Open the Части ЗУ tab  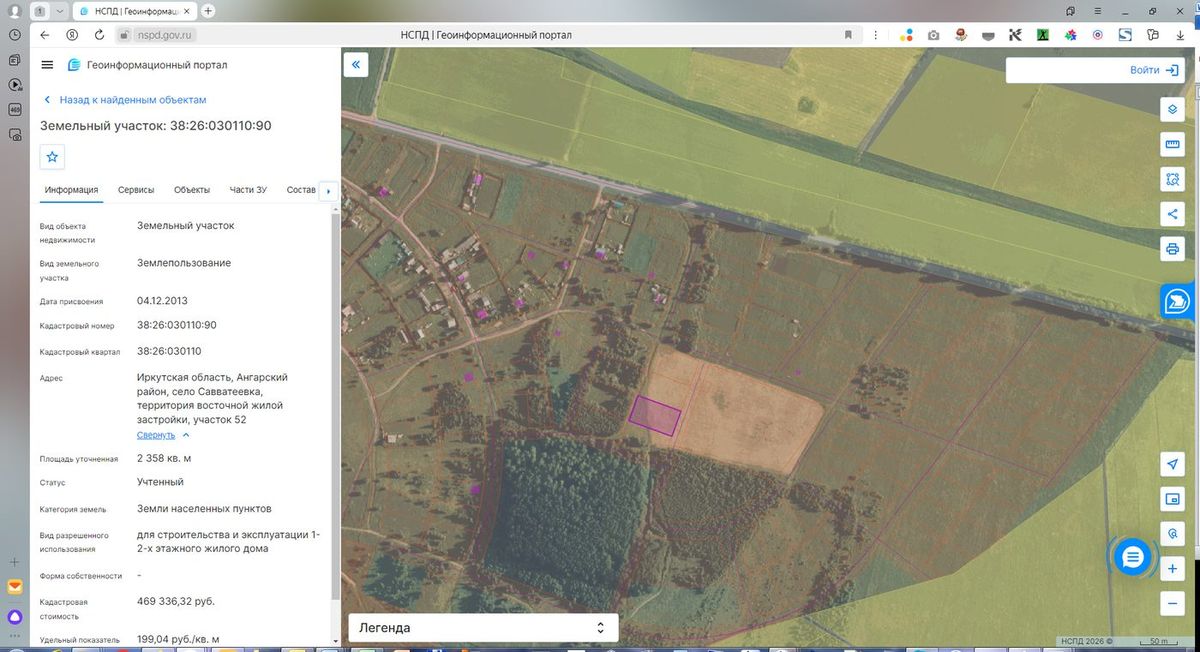click(248, 190)
